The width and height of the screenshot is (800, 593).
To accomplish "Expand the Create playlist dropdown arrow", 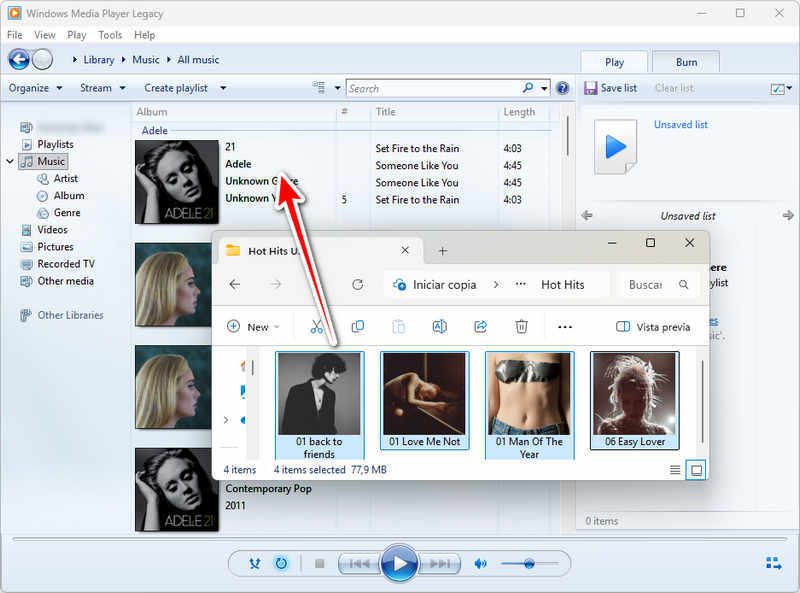I will (223, 88).
